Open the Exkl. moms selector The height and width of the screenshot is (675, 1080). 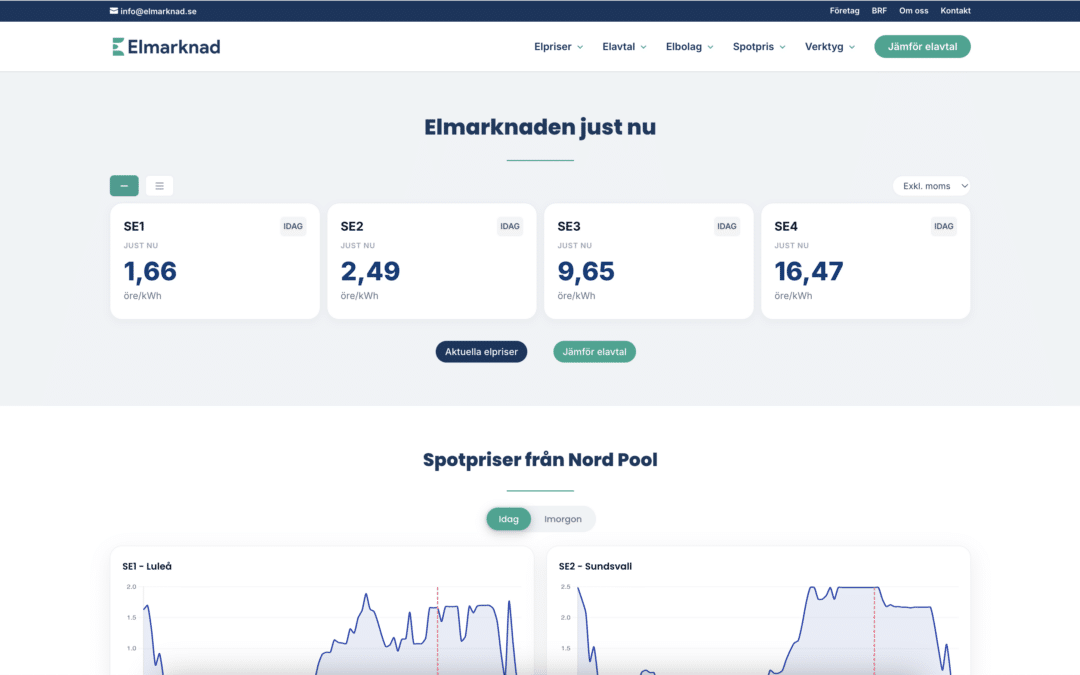pos(931,185)
